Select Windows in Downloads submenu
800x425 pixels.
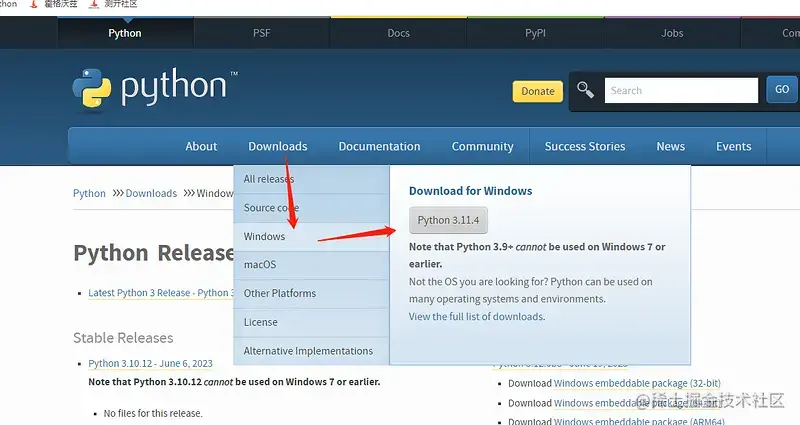point(311,236)
